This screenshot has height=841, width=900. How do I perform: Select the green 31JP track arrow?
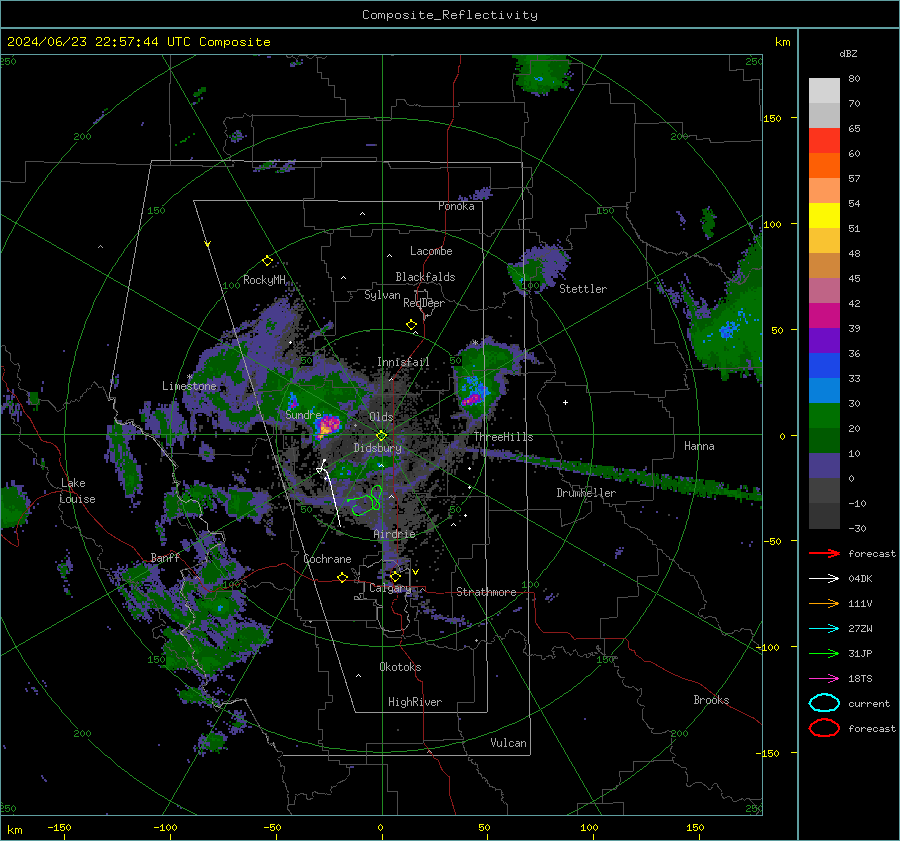pyautogui.click(x=824, y=653)
